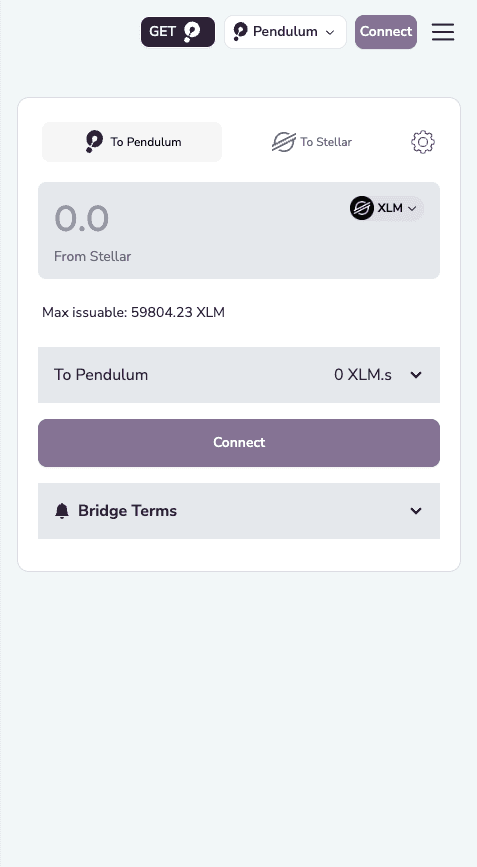Click the wide purple Connect button
477x867 pixels.
(239, 443)
